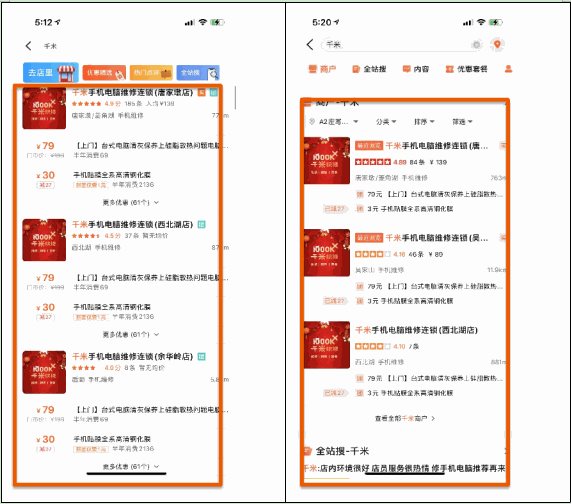571x504 pixels.
Task: Open the user profile icon tab
Action: coord(508,69)
